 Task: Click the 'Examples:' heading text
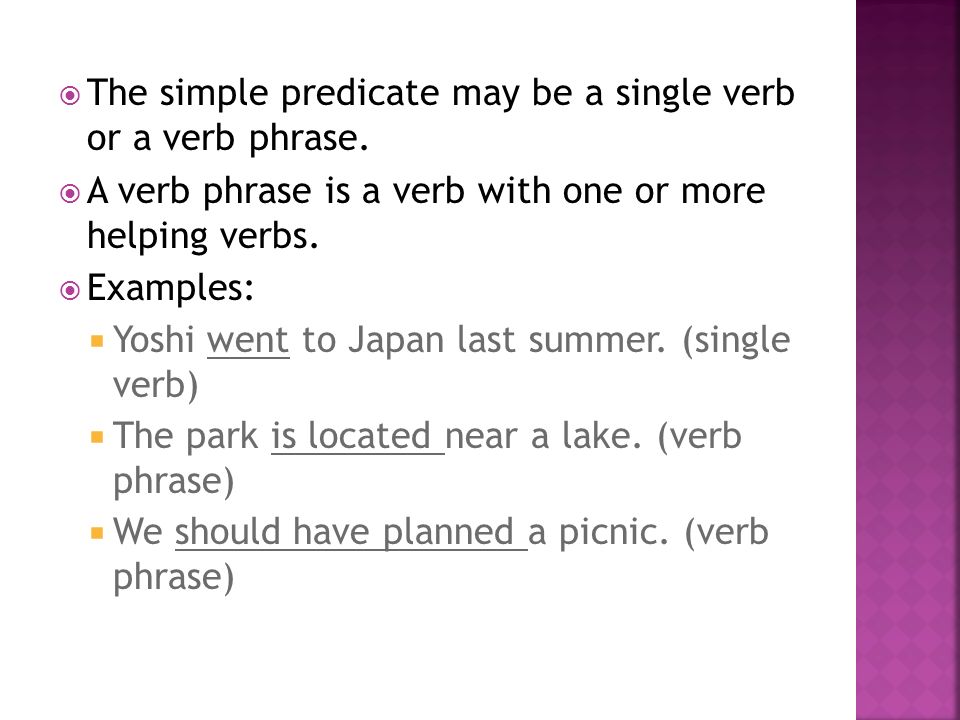click(x=170, y=288)
